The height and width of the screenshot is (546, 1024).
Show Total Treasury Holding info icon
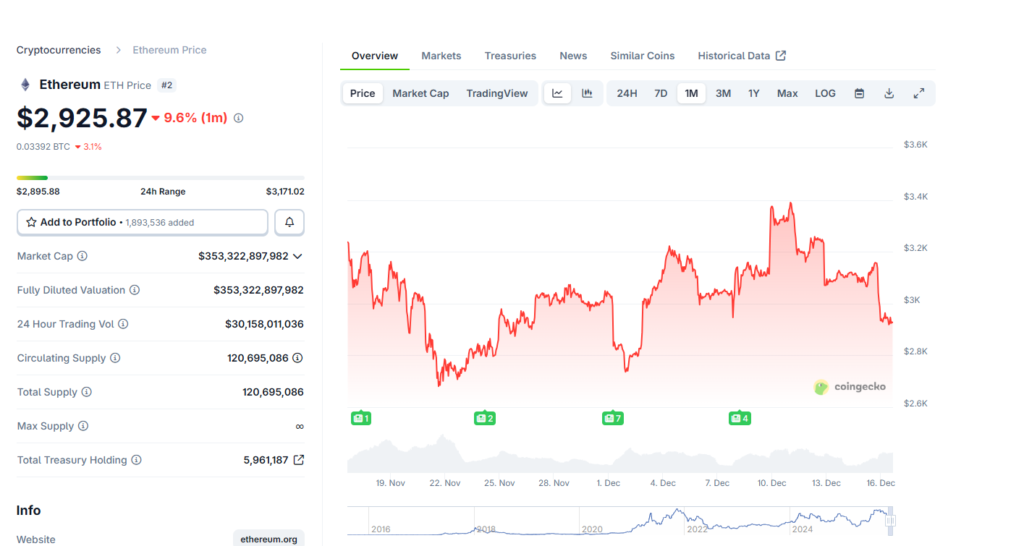click(136, 460)
